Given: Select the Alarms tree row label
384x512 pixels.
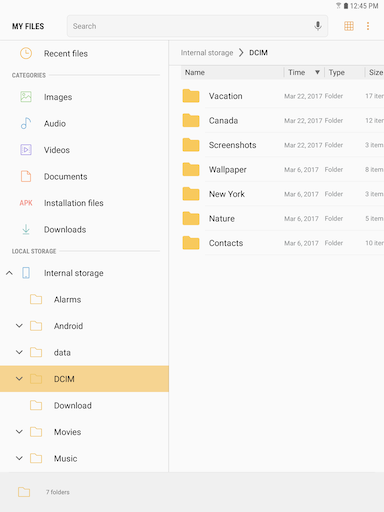Looking at the screenshot, I should click(x=68, y=300).
